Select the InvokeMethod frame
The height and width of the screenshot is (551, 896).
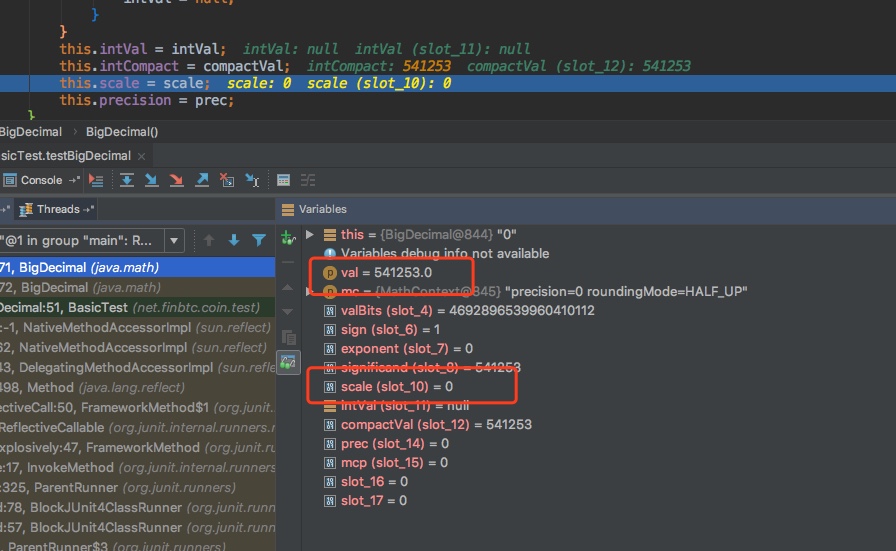(x=137, y=468)
